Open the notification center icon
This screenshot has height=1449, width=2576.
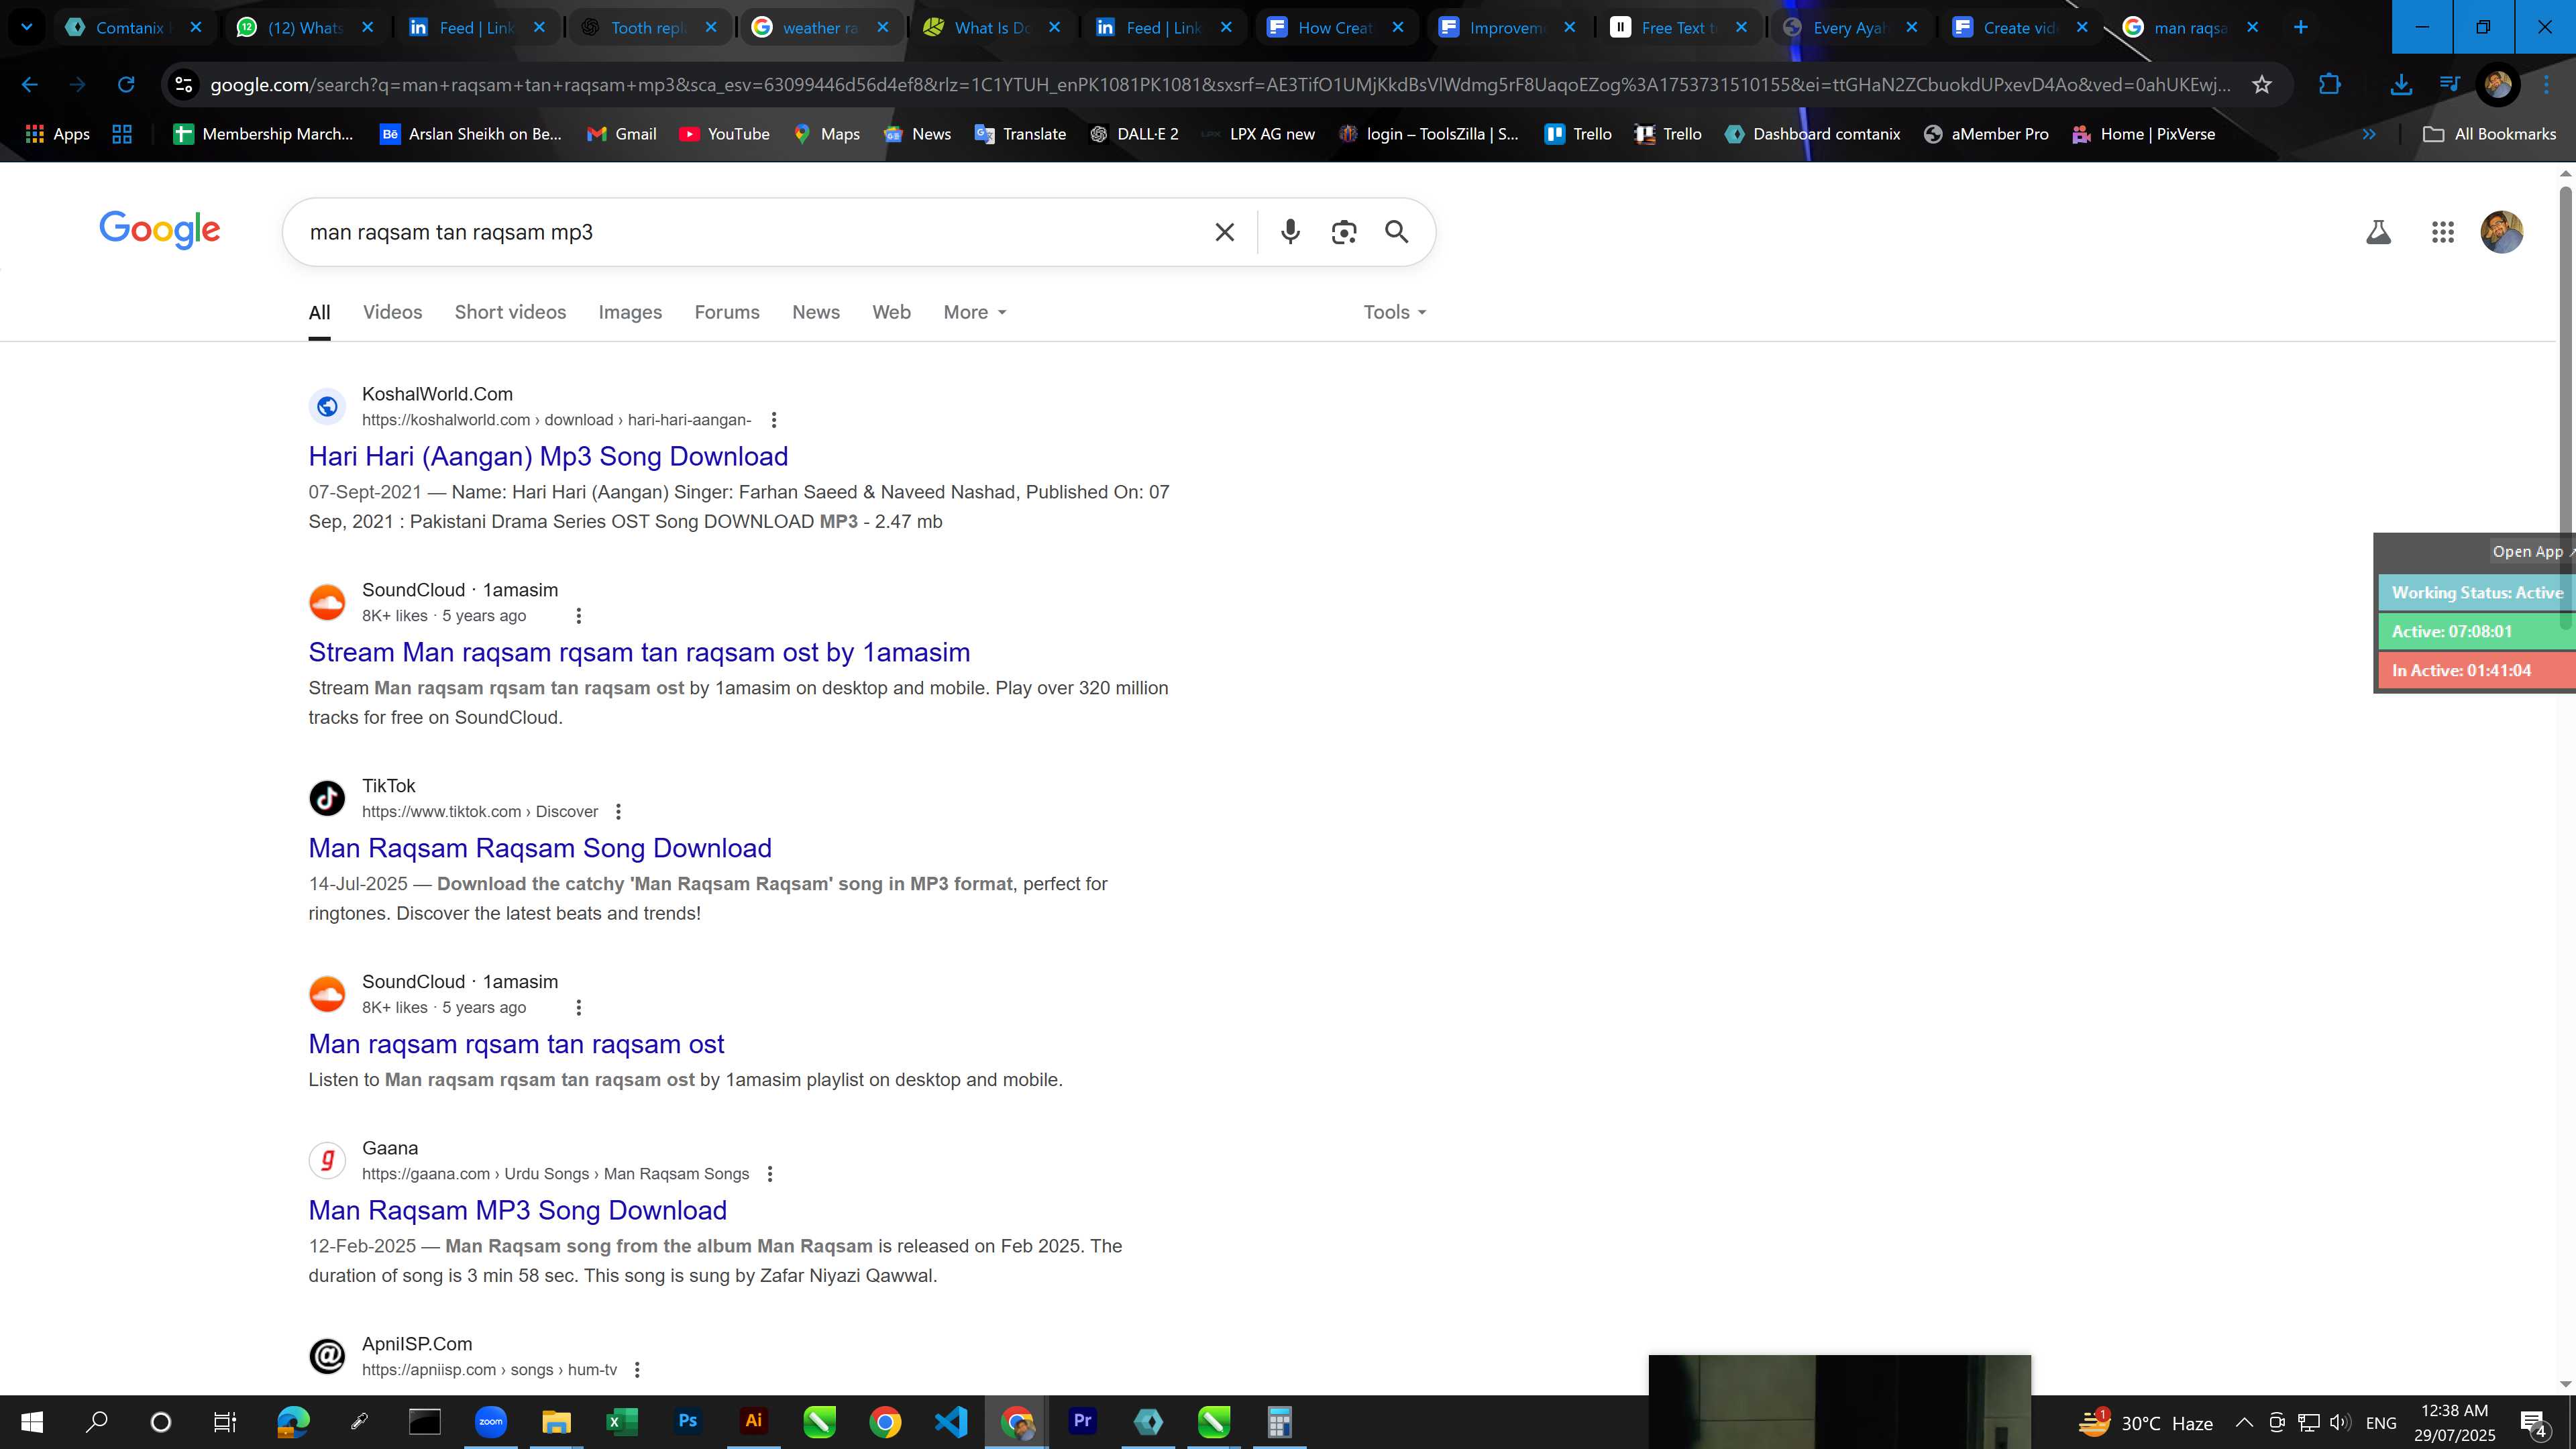pos(2535,1422)
